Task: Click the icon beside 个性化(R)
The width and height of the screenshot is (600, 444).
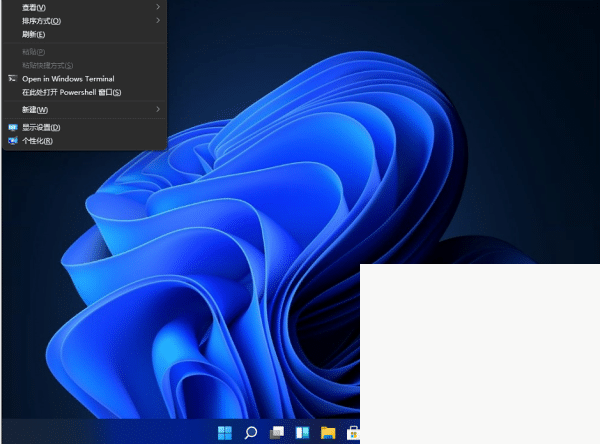Action: click(12, 141)
